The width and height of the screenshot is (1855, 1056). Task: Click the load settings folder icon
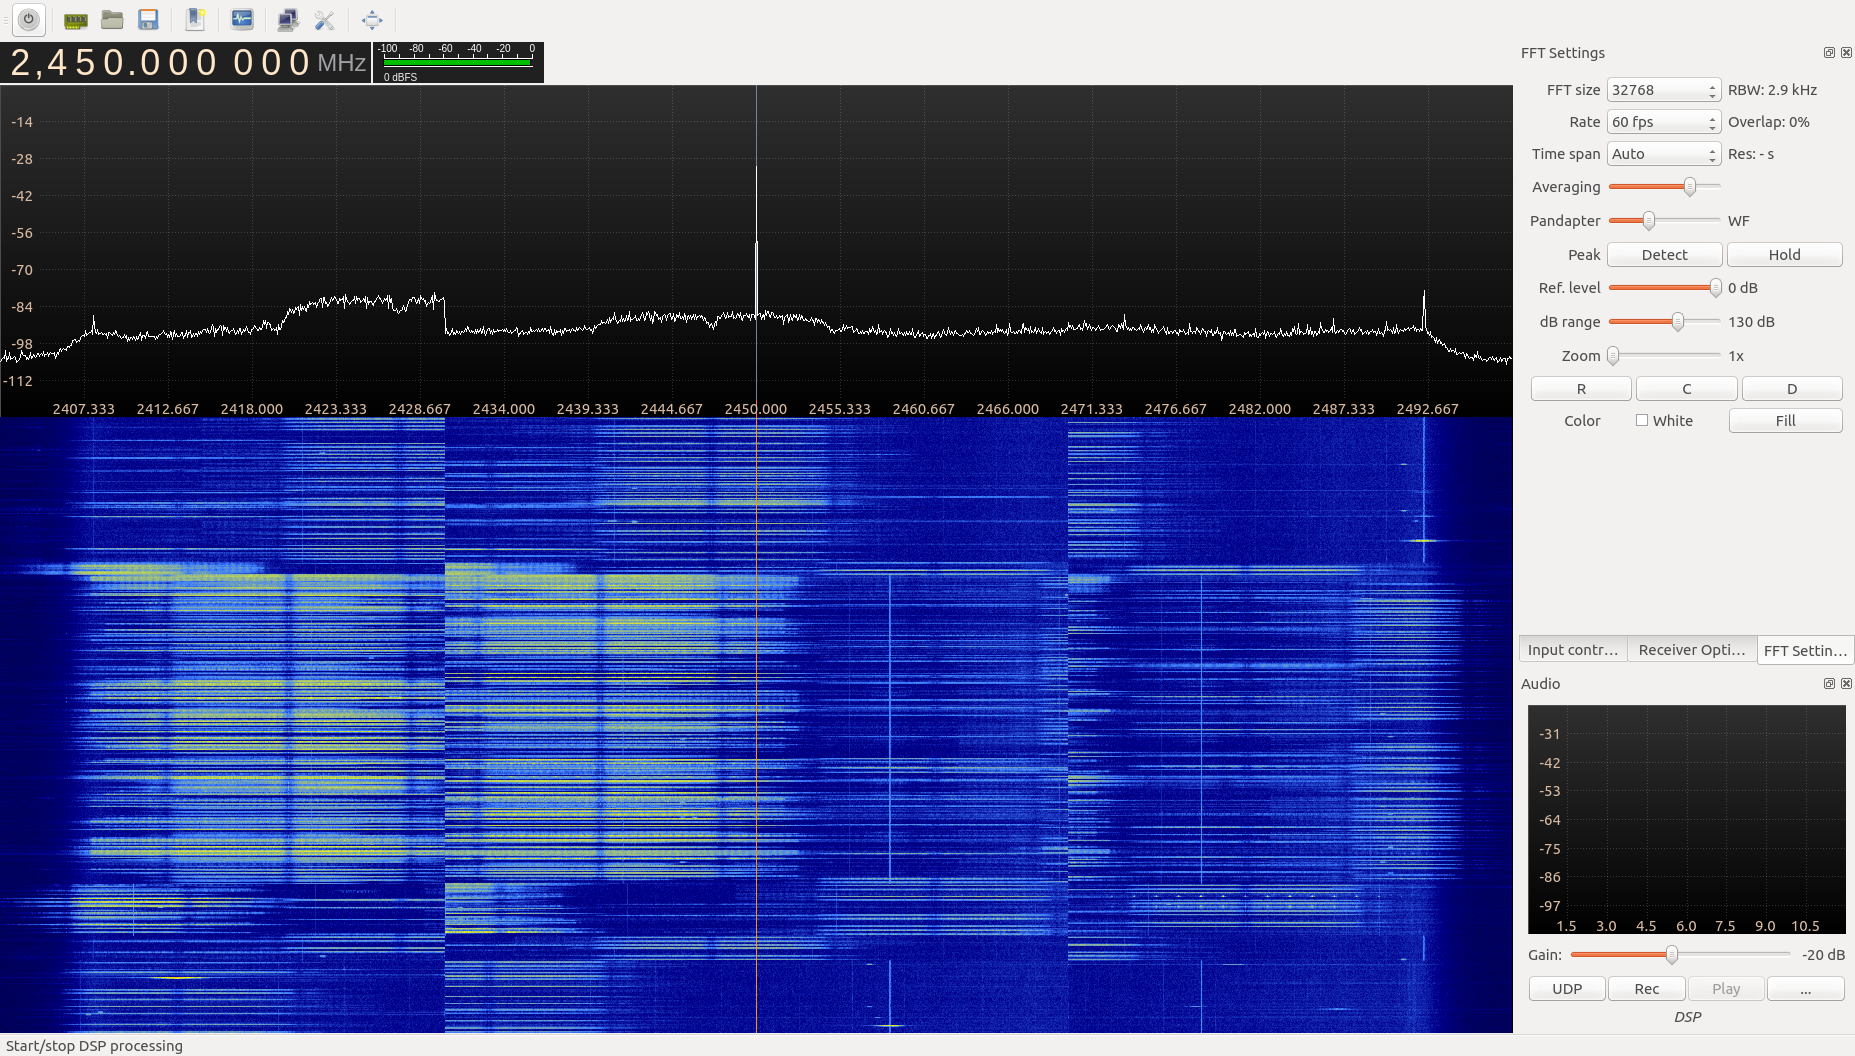(x=112, y=20)
